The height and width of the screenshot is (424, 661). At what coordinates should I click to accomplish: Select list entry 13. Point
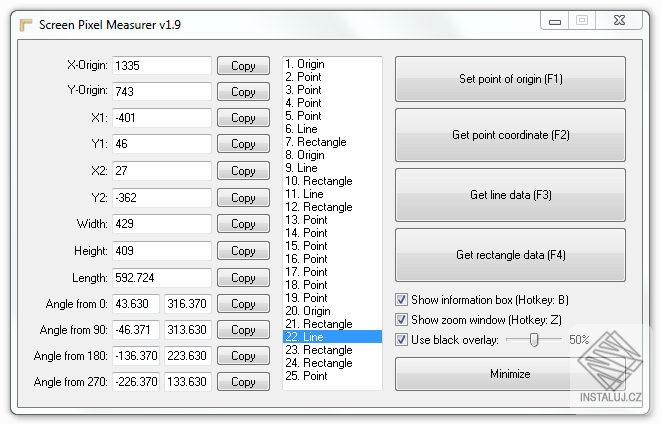click(332, 220)
